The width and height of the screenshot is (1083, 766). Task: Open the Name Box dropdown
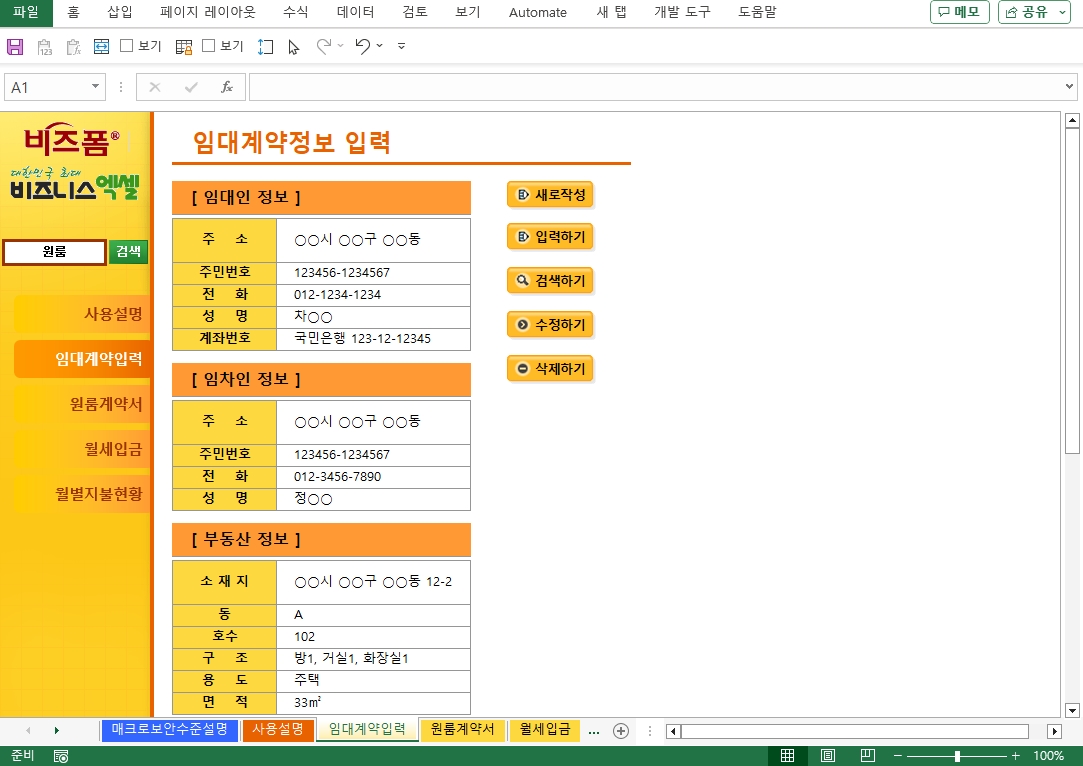(x=96, y=87)
